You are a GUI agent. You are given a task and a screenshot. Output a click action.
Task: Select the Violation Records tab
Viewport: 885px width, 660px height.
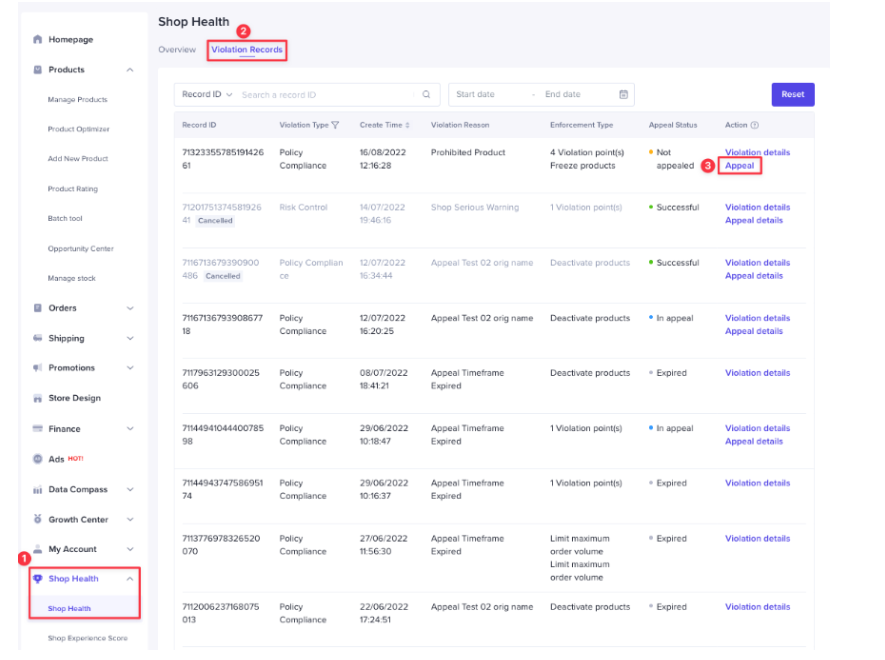247,50
